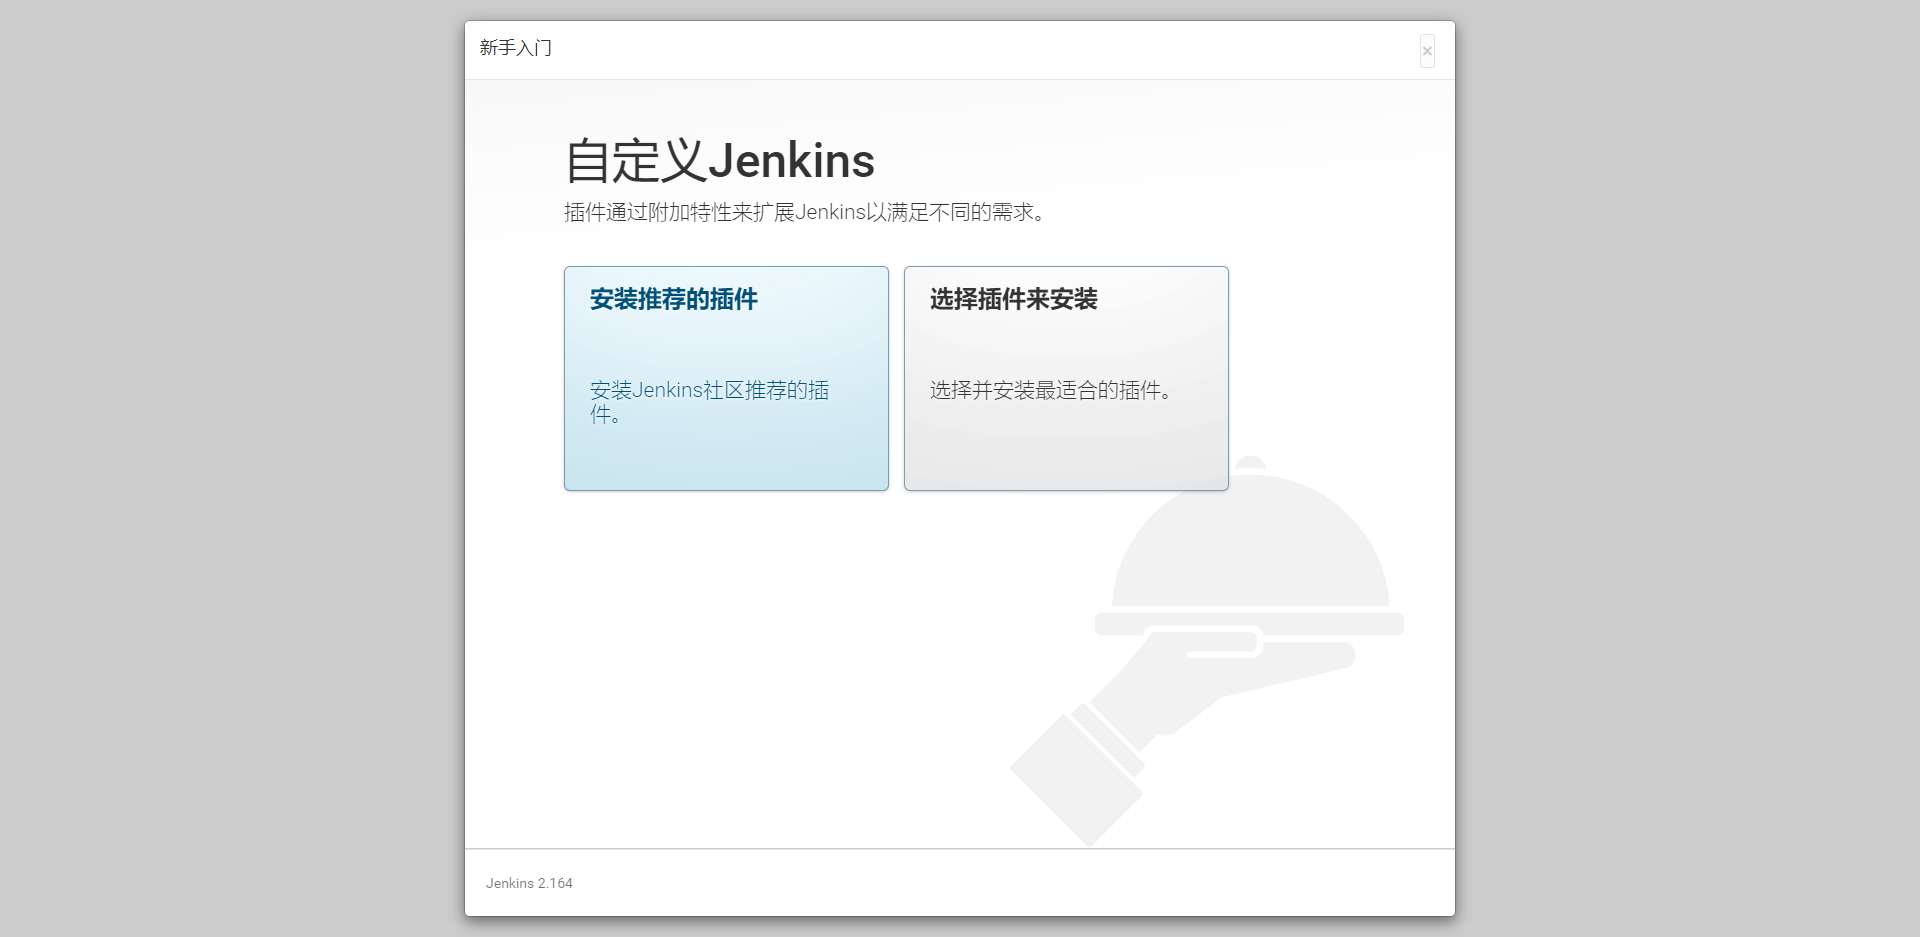Click the Jenkins 2.164 version text

click(x=529, y=883)
